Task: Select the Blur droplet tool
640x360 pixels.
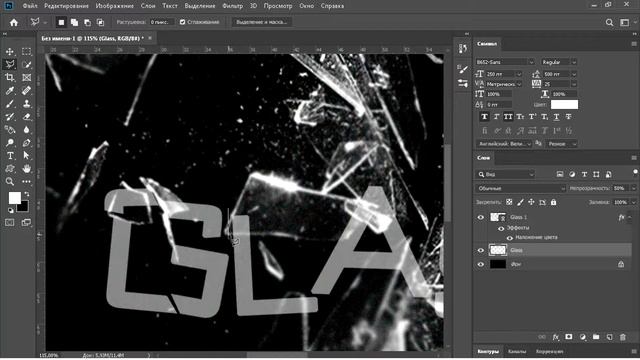Action: point(27,130)
